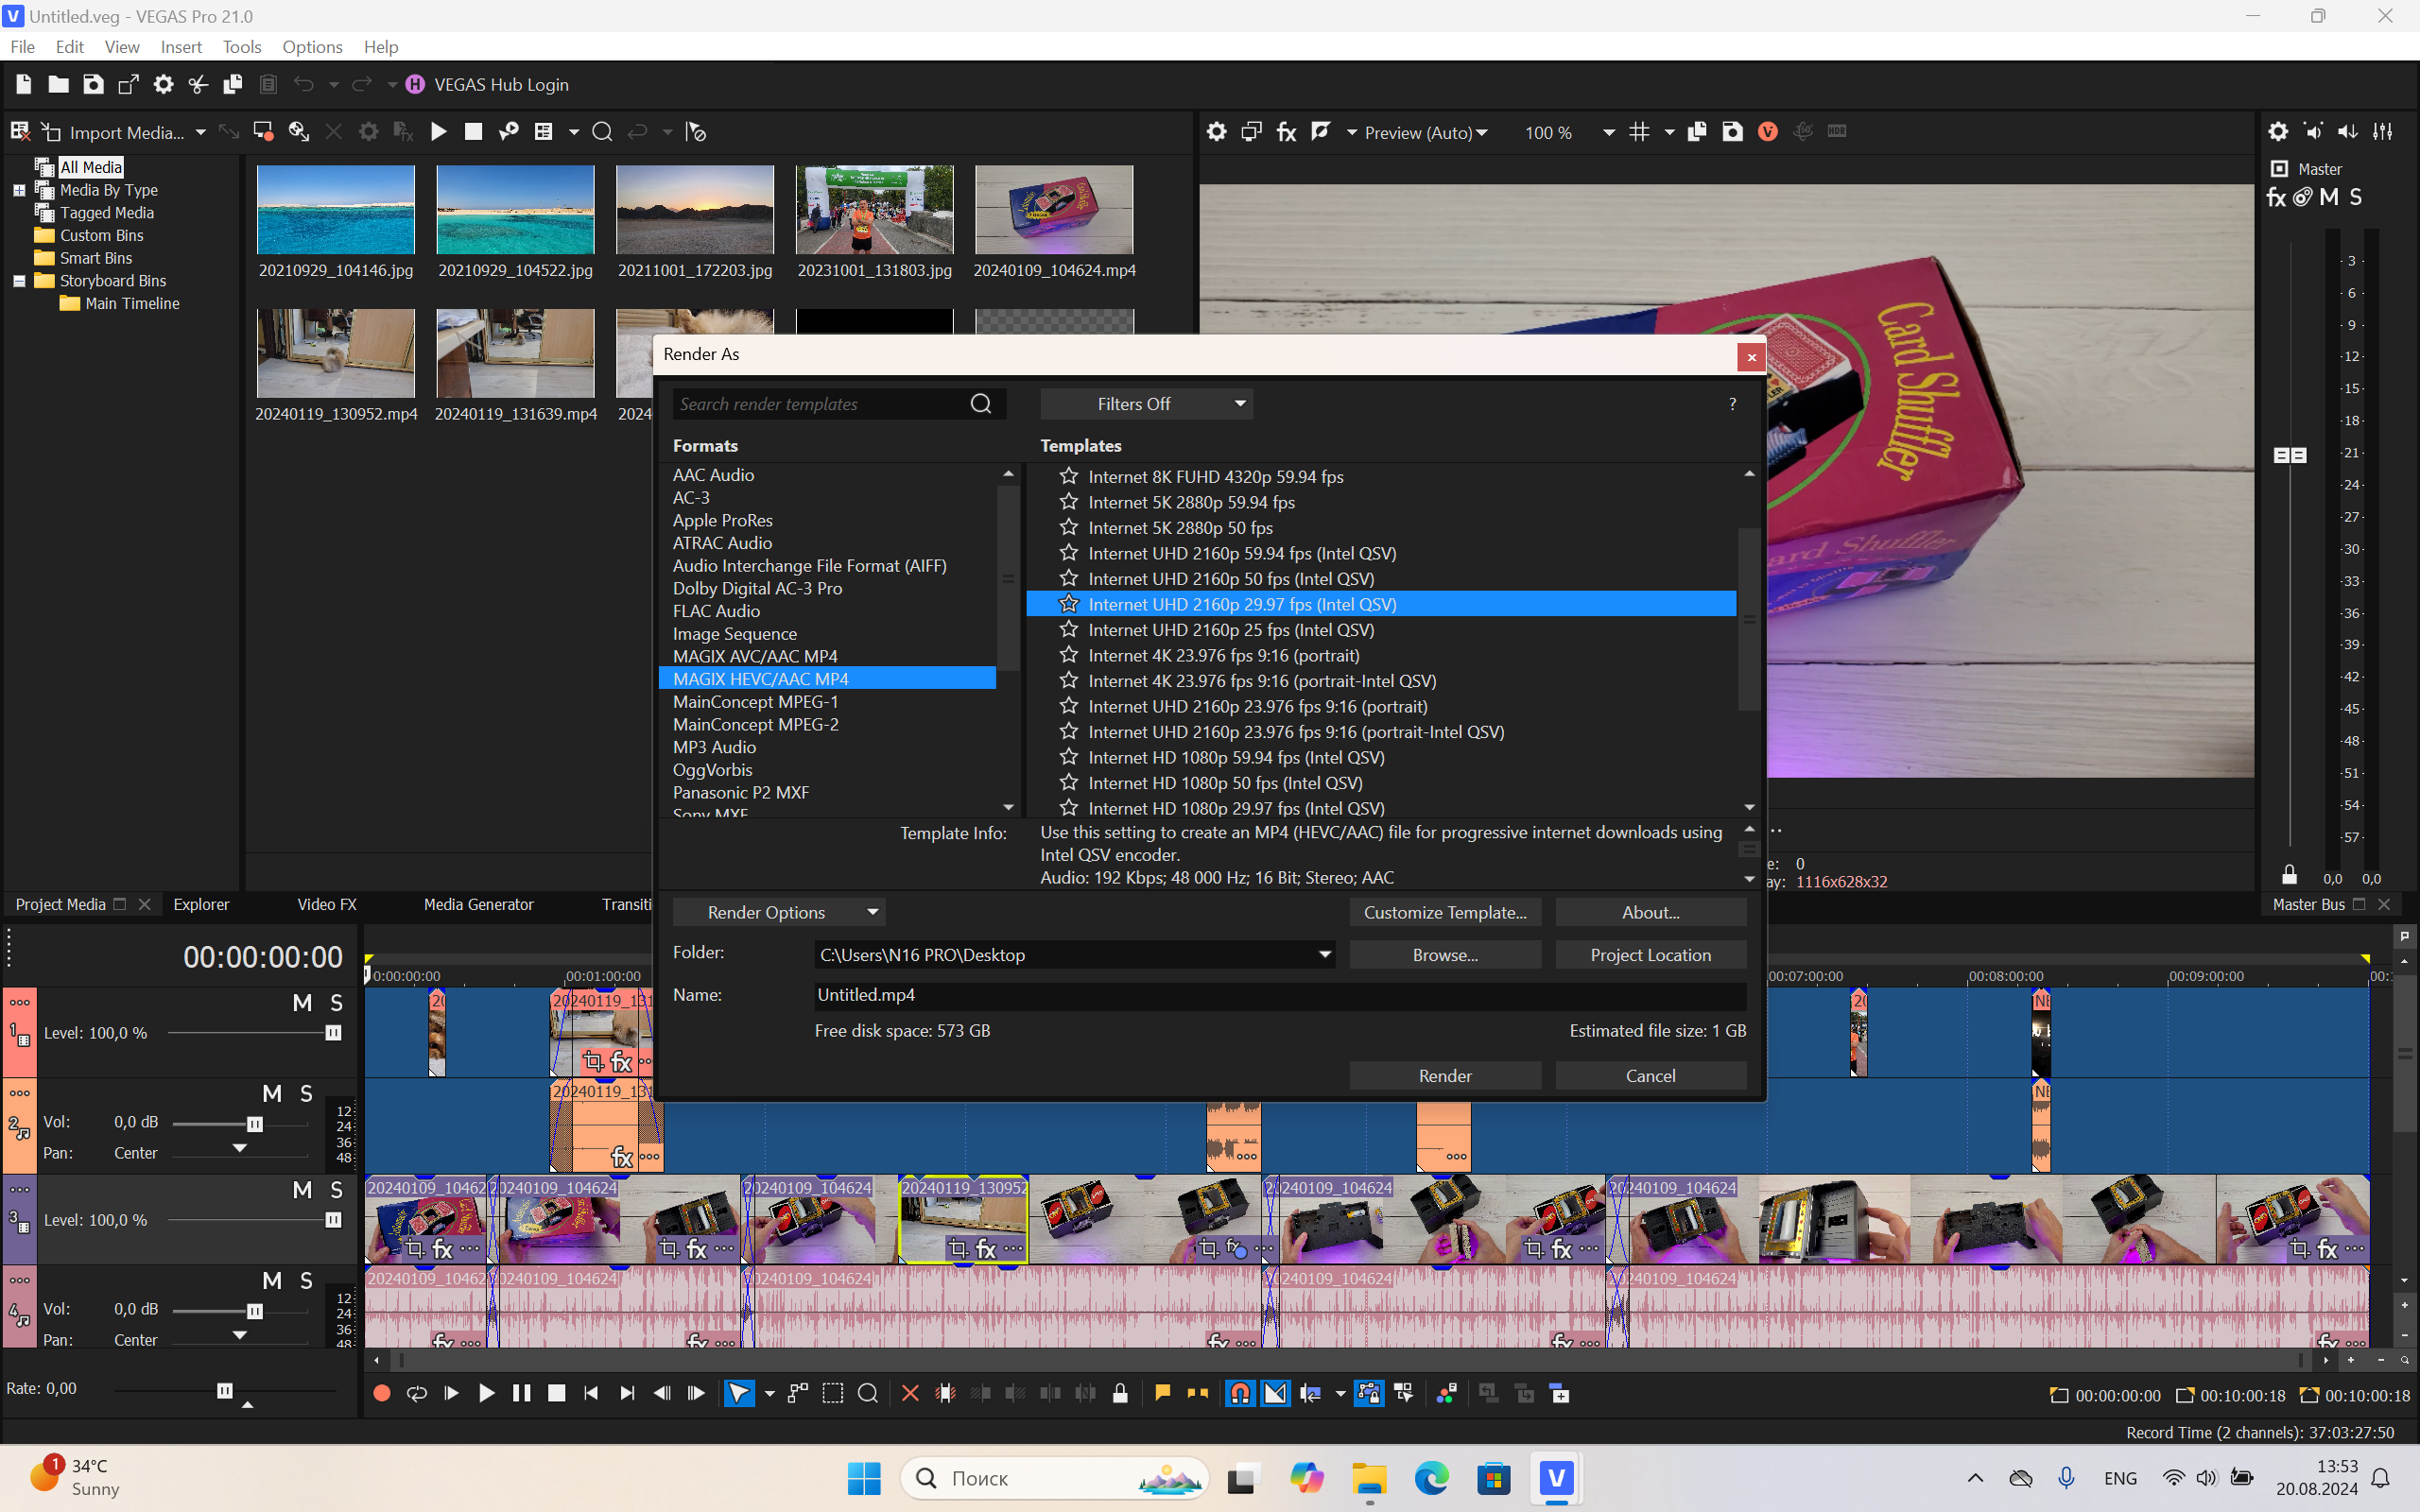Expand the Render Options dropdown

coord(779,912)
